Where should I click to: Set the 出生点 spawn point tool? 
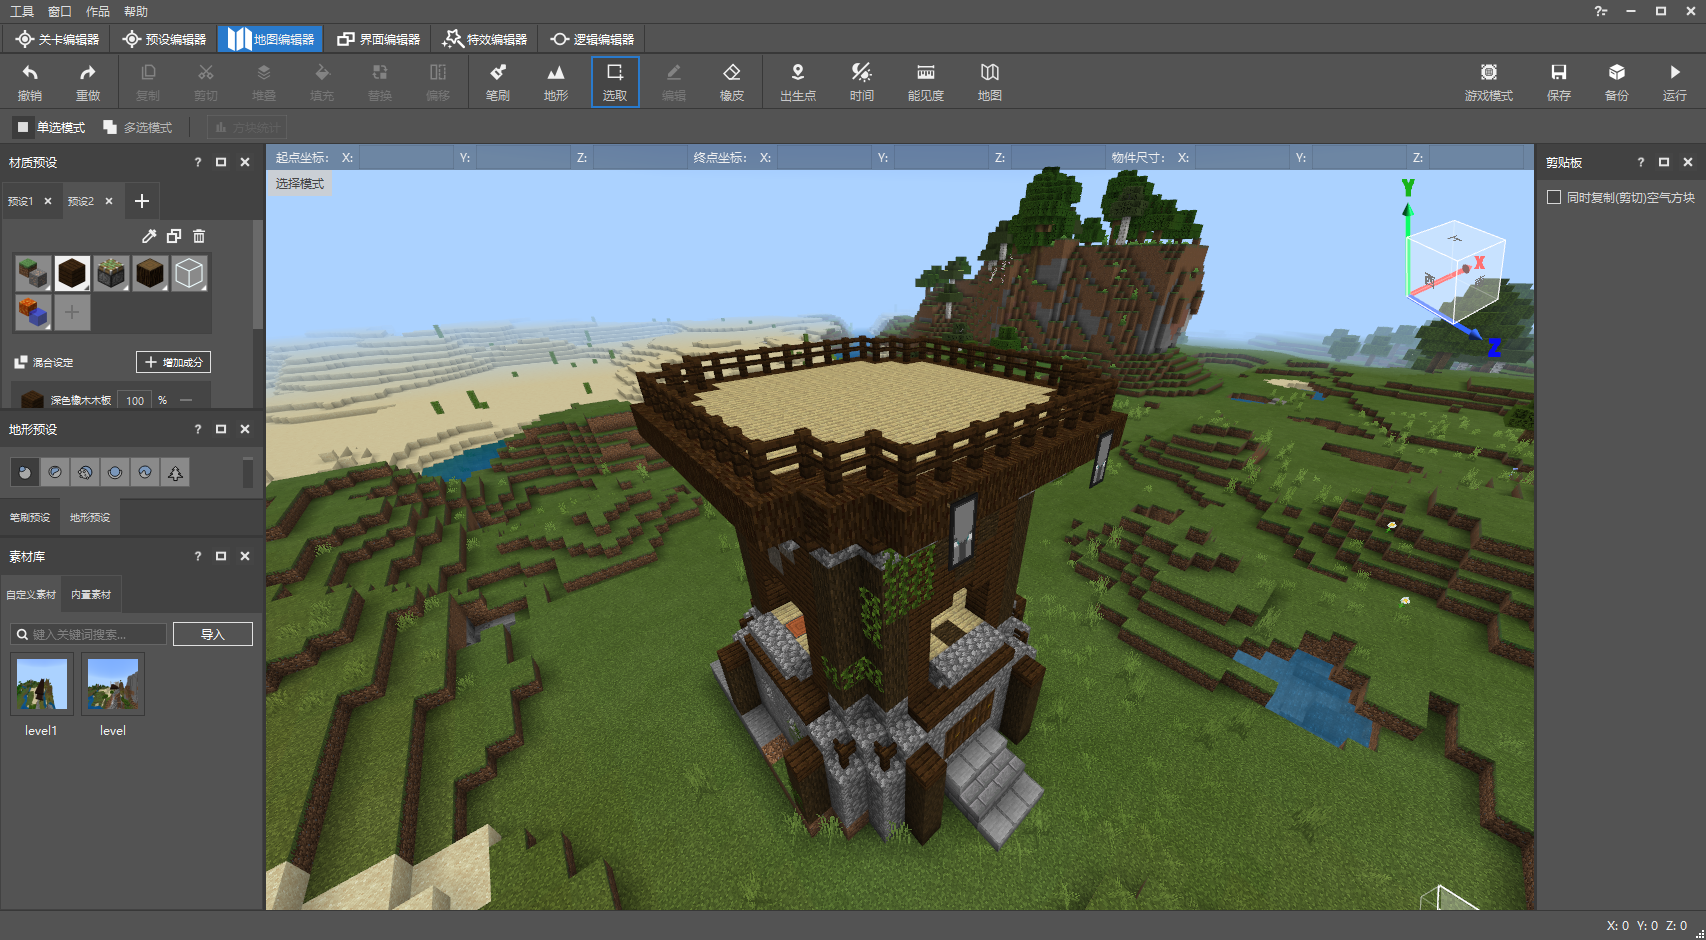797,81
